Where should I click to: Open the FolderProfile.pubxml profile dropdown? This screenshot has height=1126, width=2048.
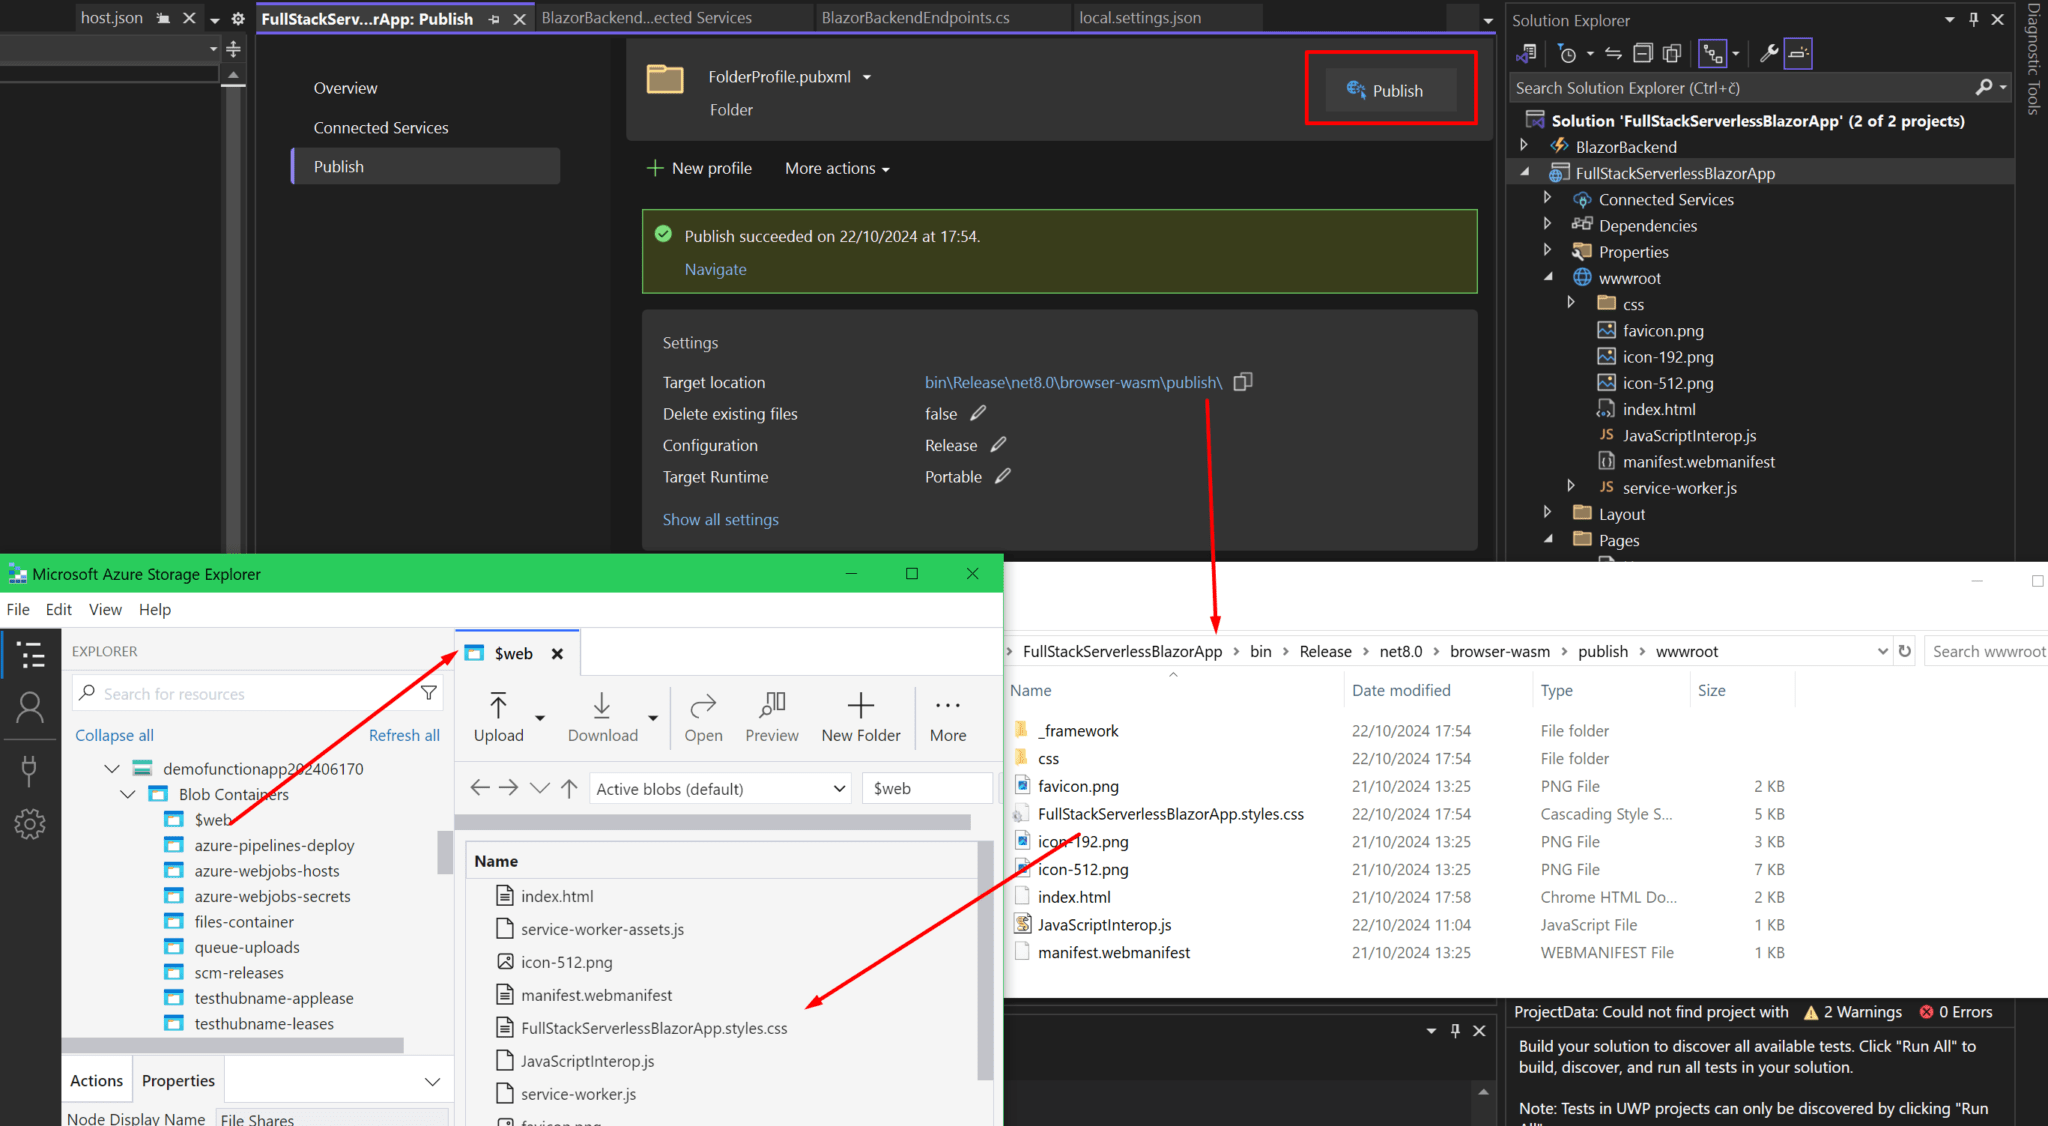tap(866, 77)
